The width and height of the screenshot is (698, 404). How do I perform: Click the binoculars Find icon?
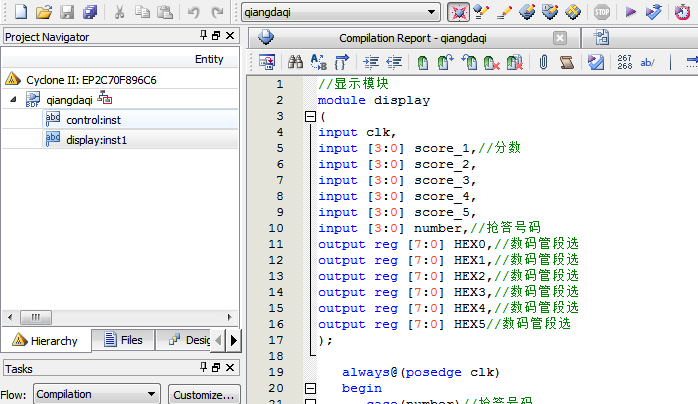point(295,62)
